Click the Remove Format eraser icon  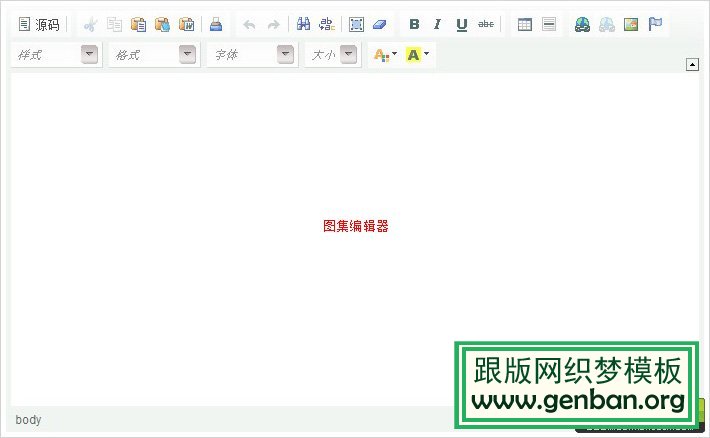click(379, 24)
